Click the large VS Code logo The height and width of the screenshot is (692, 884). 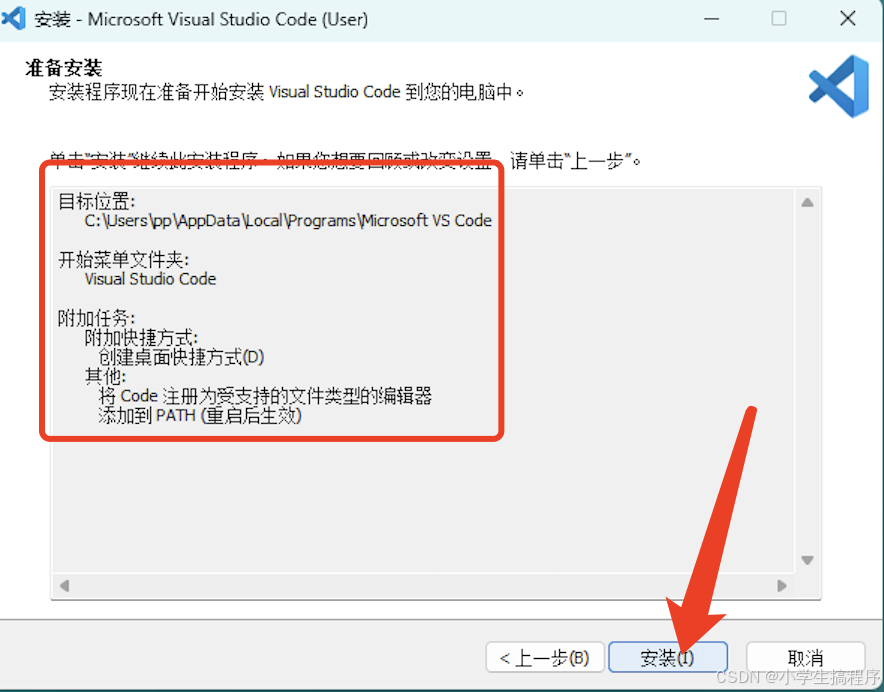point(839,86)
